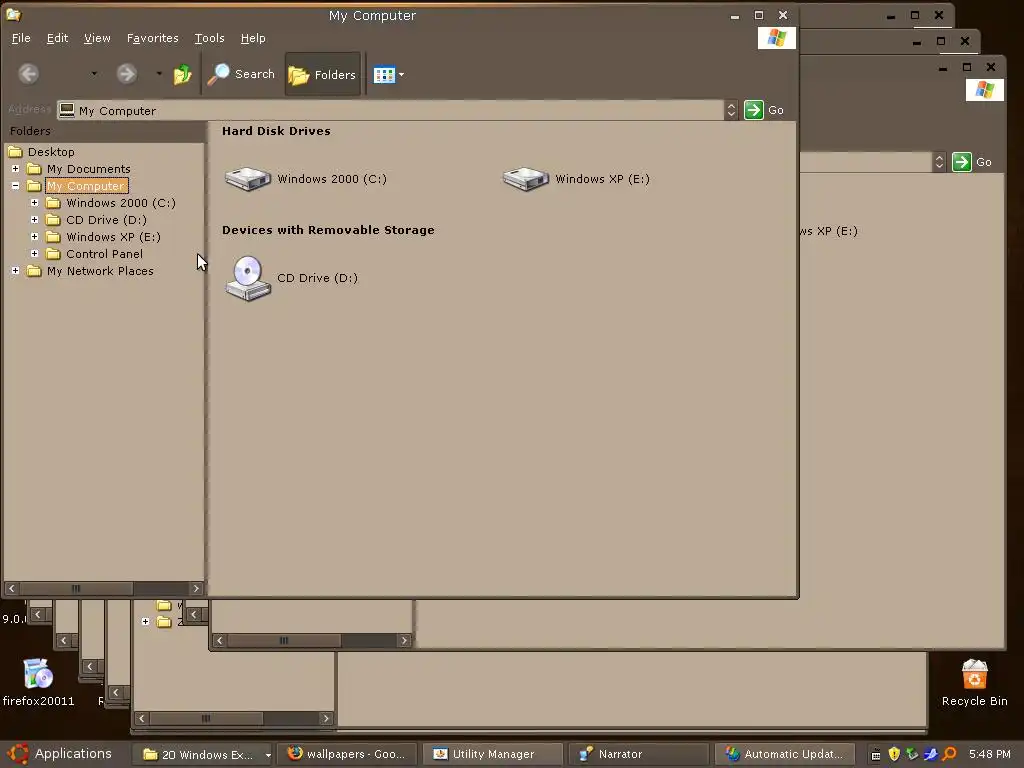Select Control Panel in the folder tree
The height and width of the screenshot is (768, 1024).
104,254
